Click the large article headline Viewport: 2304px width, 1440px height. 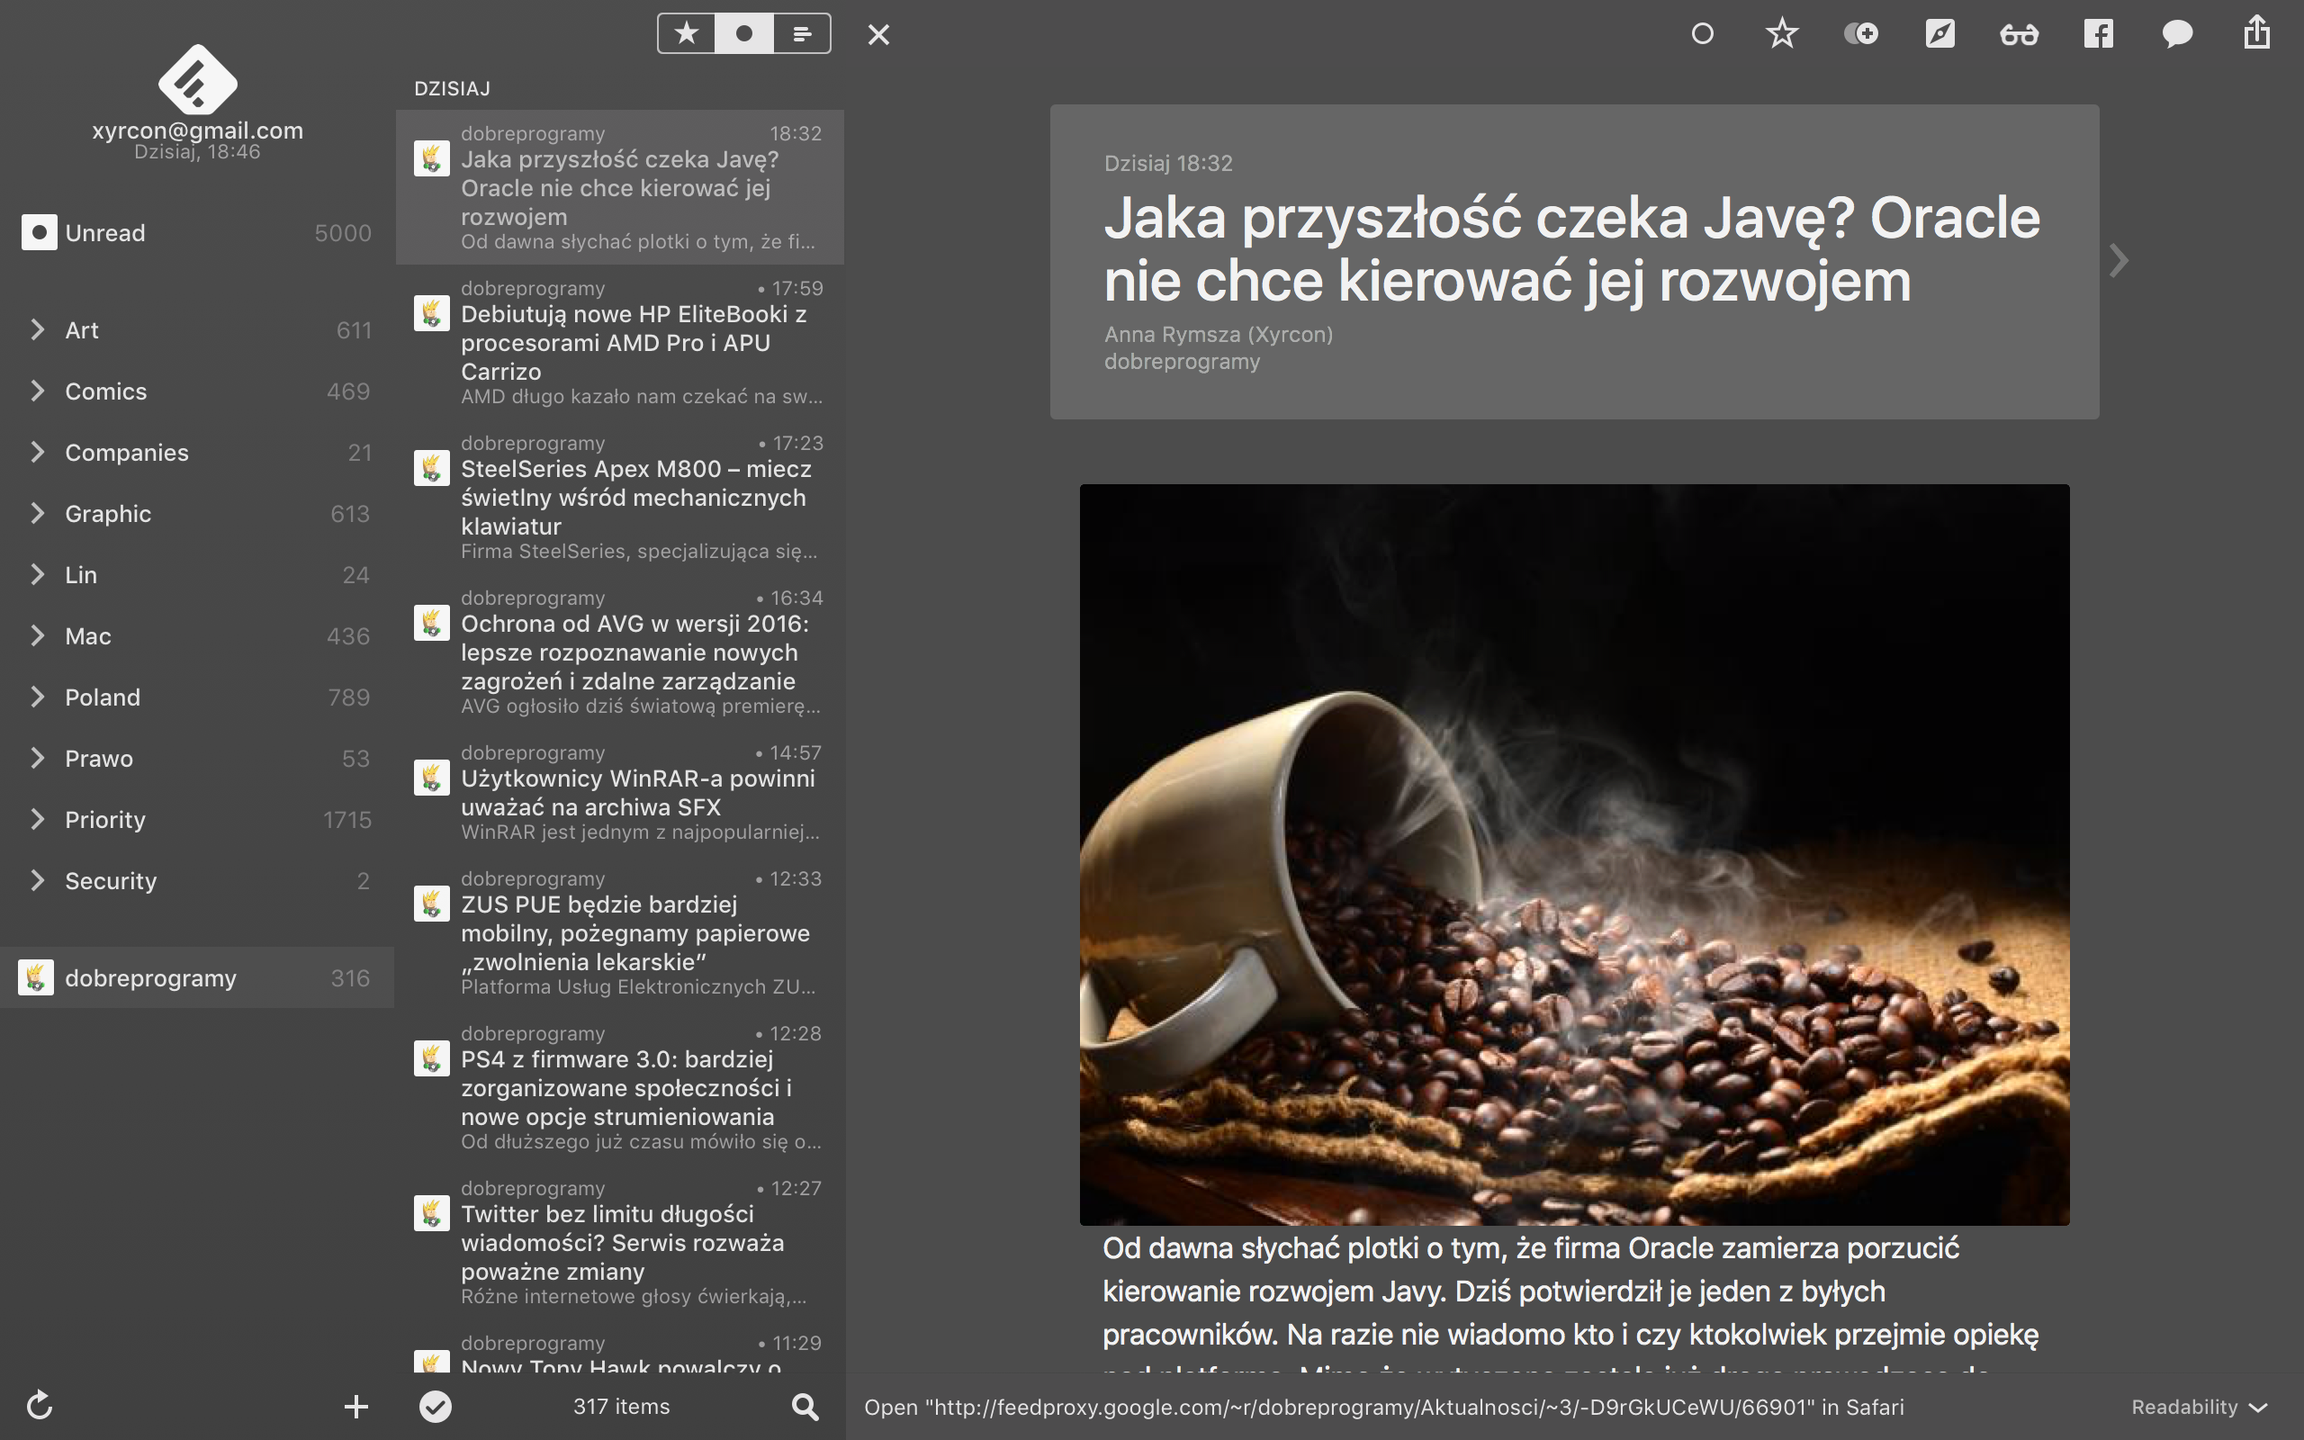[1572, 249]
